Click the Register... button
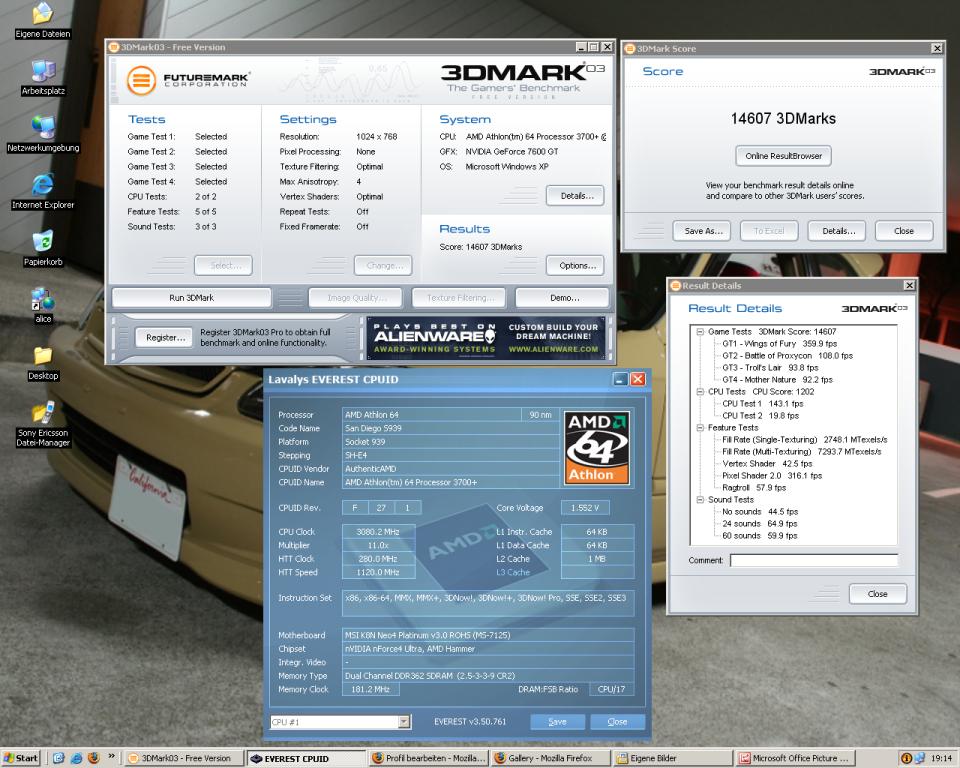The width and height of the screenshot is (960, 768). [163, 337]
